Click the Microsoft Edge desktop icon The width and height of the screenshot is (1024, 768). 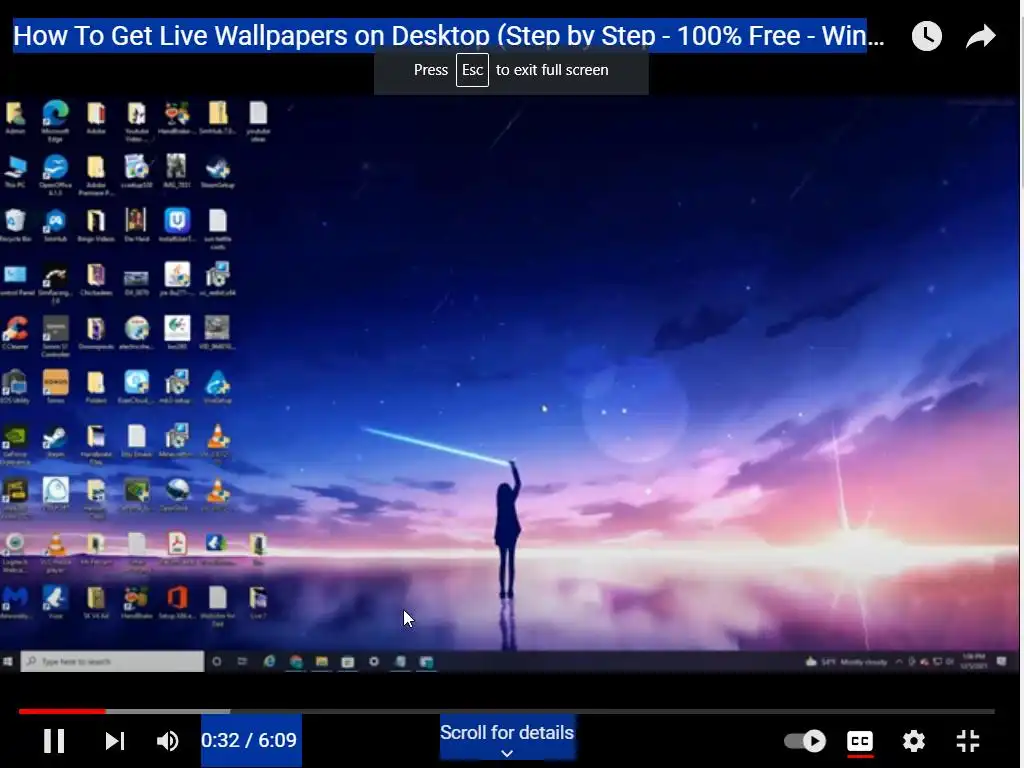point(56,121)
